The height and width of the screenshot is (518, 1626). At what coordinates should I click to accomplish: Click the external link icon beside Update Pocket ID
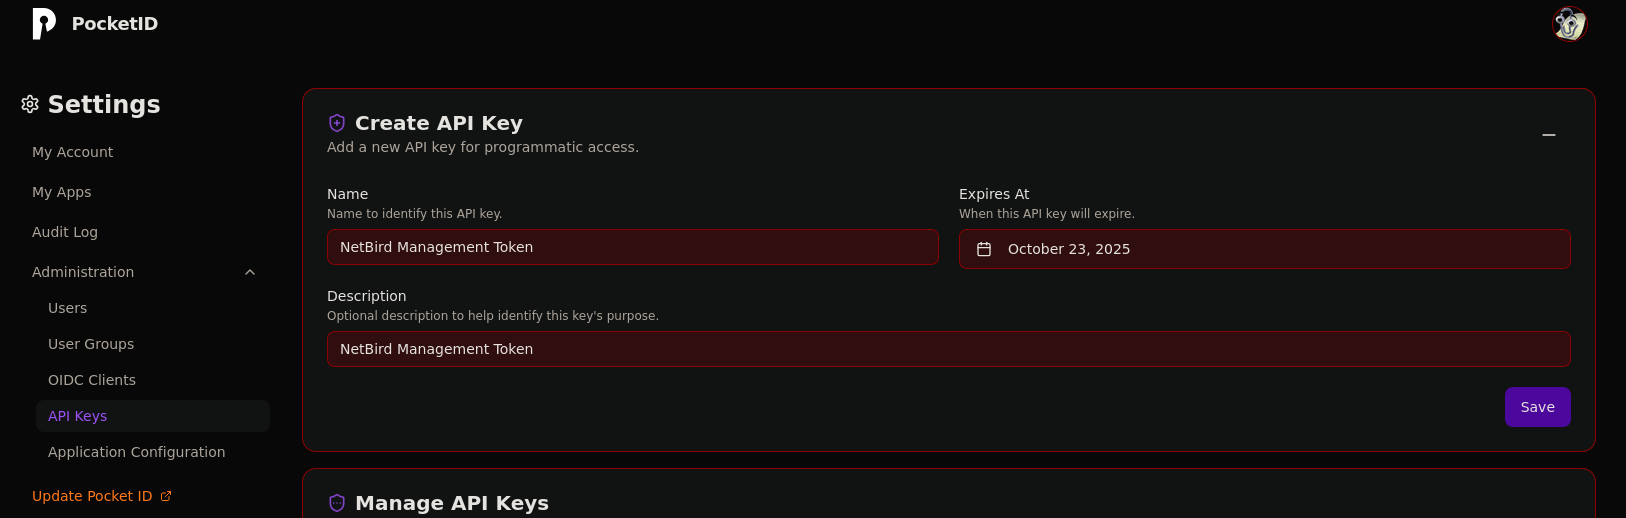click(166, 496)
